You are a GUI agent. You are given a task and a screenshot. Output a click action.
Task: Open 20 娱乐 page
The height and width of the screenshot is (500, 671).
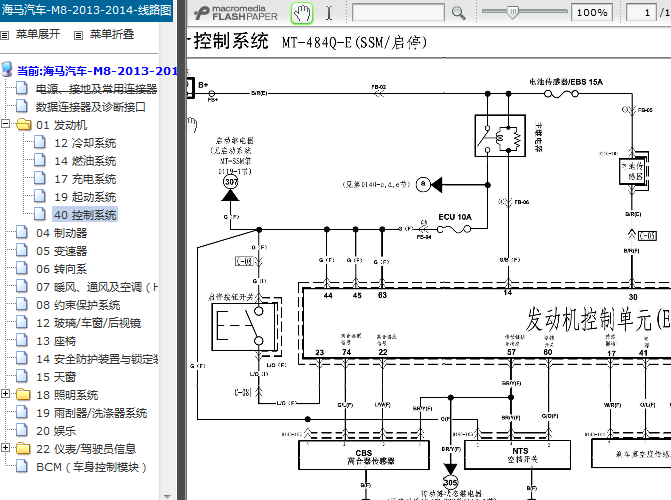coord(56,431)
